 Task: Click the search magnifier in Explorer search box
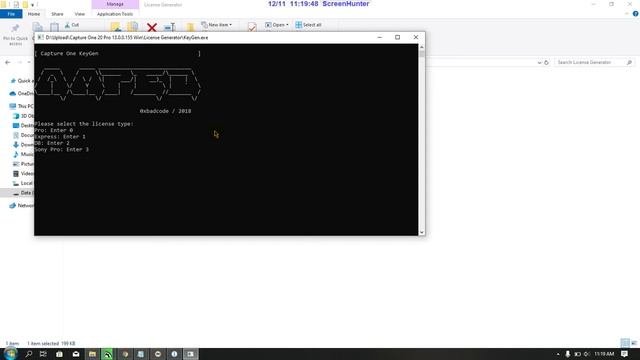[x=629, y=62]
